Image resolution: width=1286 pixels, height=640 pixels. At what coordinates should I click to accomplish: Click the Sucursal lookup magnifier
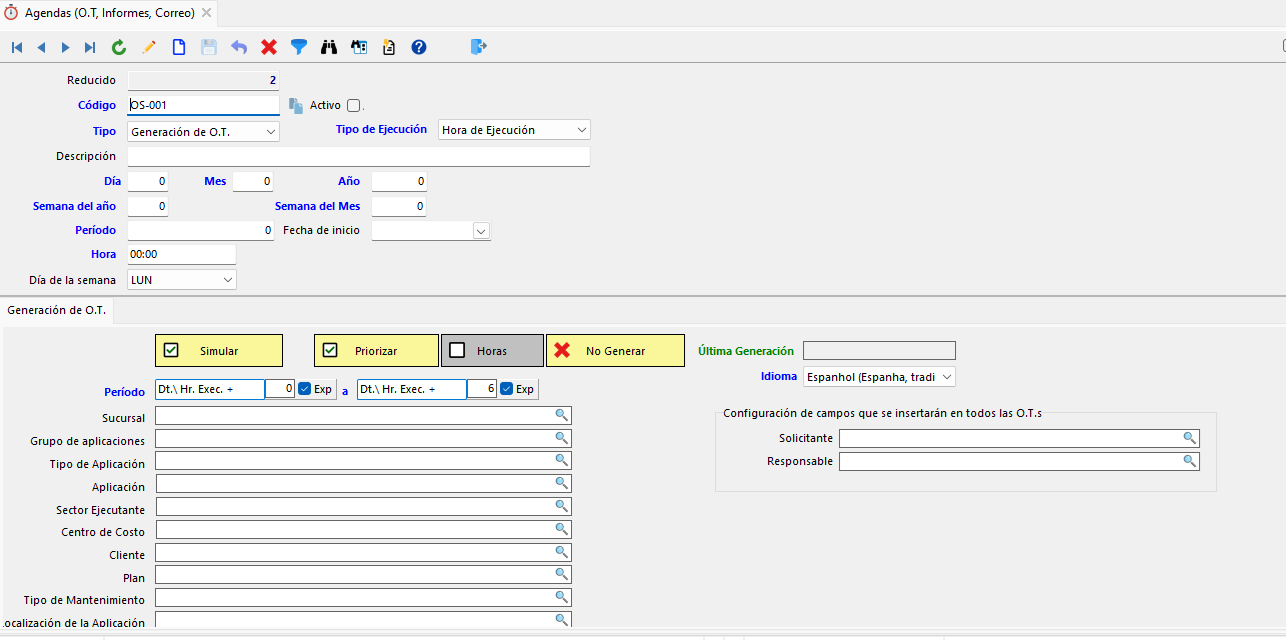tap(562, 416)
